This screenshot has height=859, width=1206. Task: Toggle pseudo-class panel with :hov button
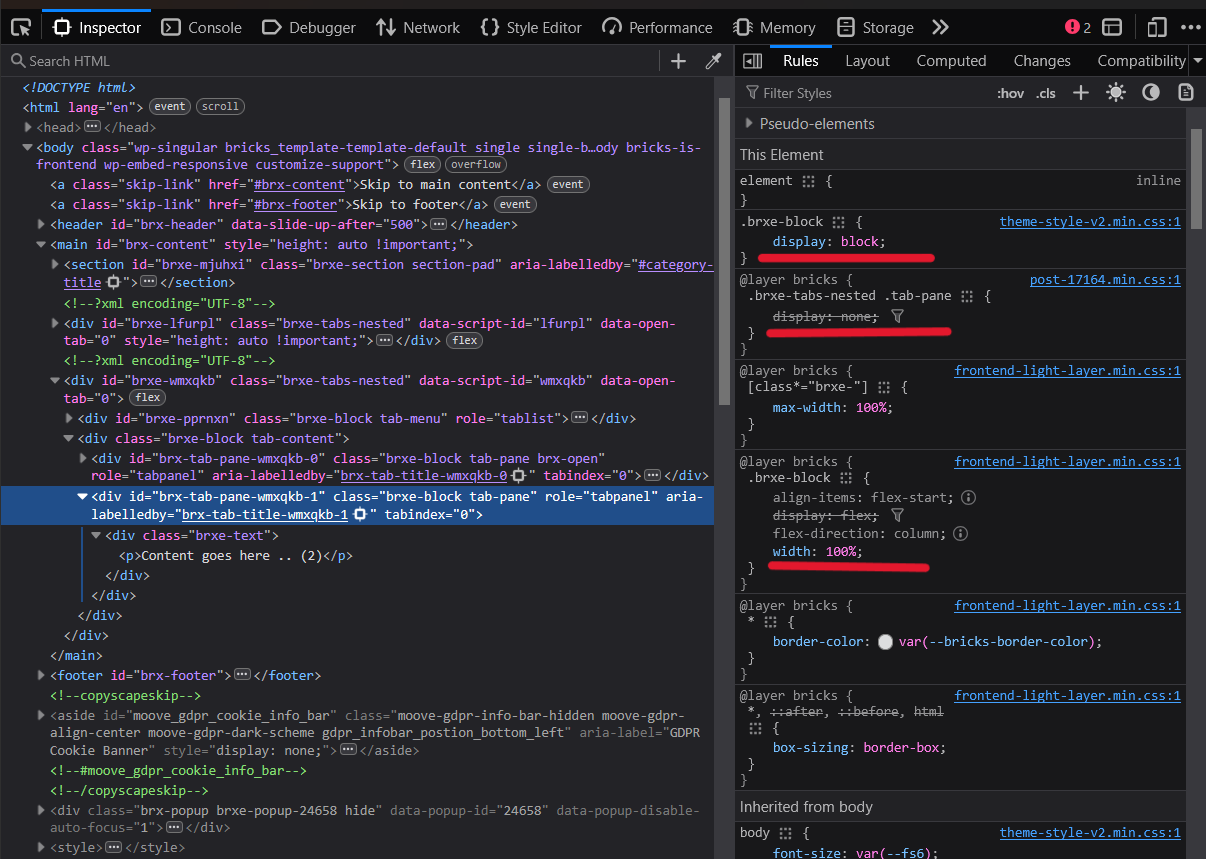pos(1010,92)
